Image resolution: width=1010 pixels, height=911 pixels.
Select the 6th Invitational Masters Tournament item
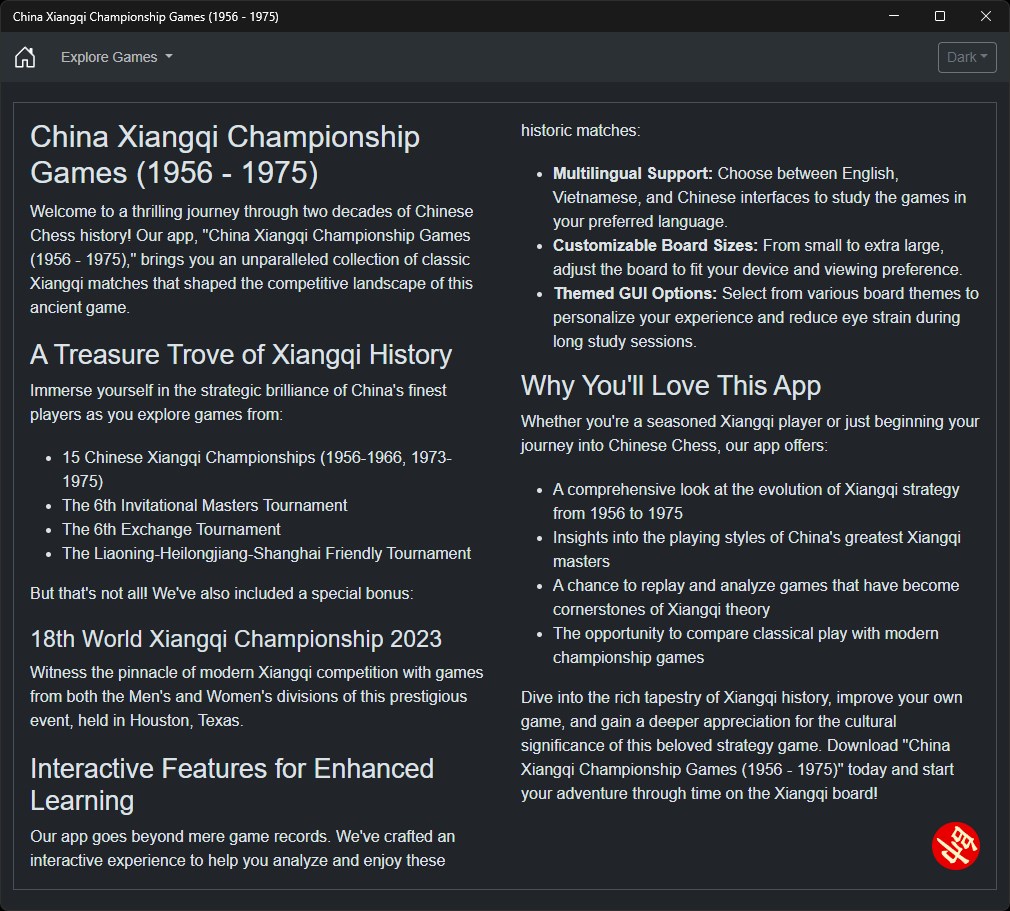[205, 505]
